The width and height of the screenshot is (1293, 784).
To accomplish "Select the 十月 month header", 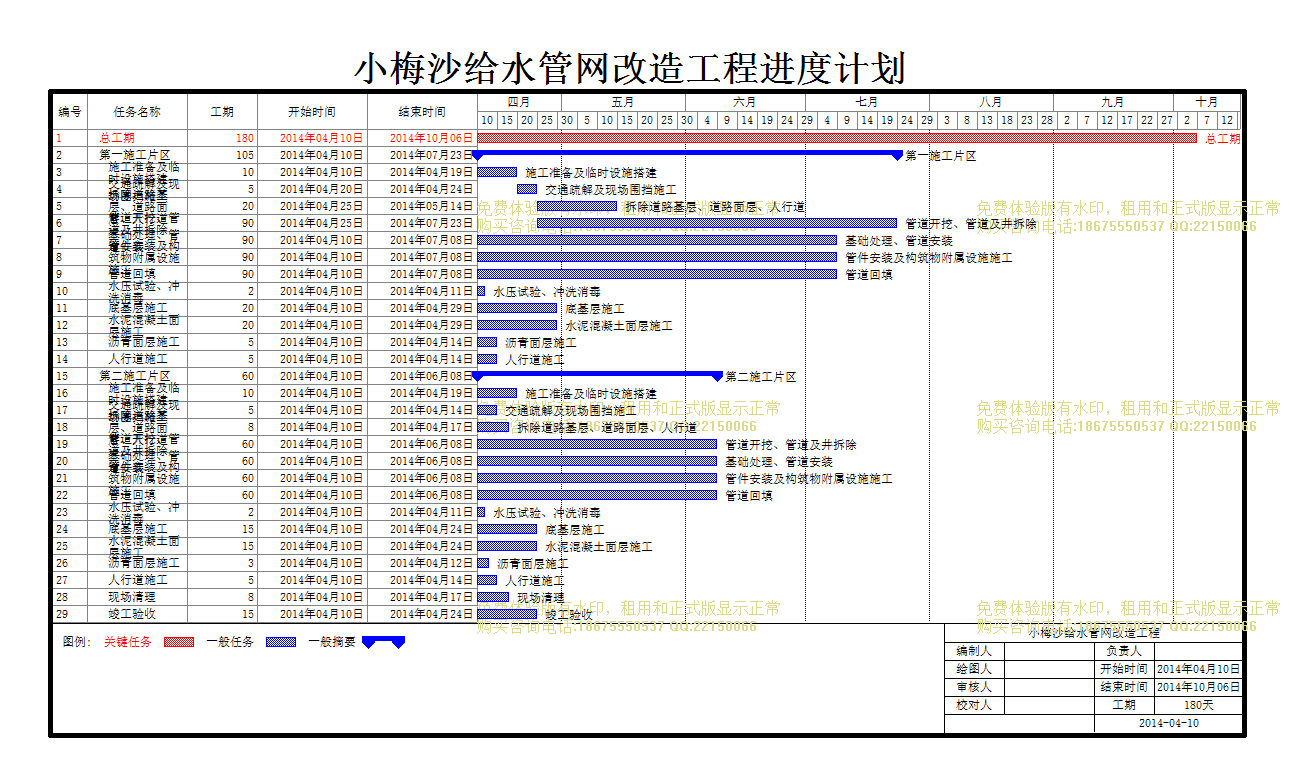I will pos(1207,102).
